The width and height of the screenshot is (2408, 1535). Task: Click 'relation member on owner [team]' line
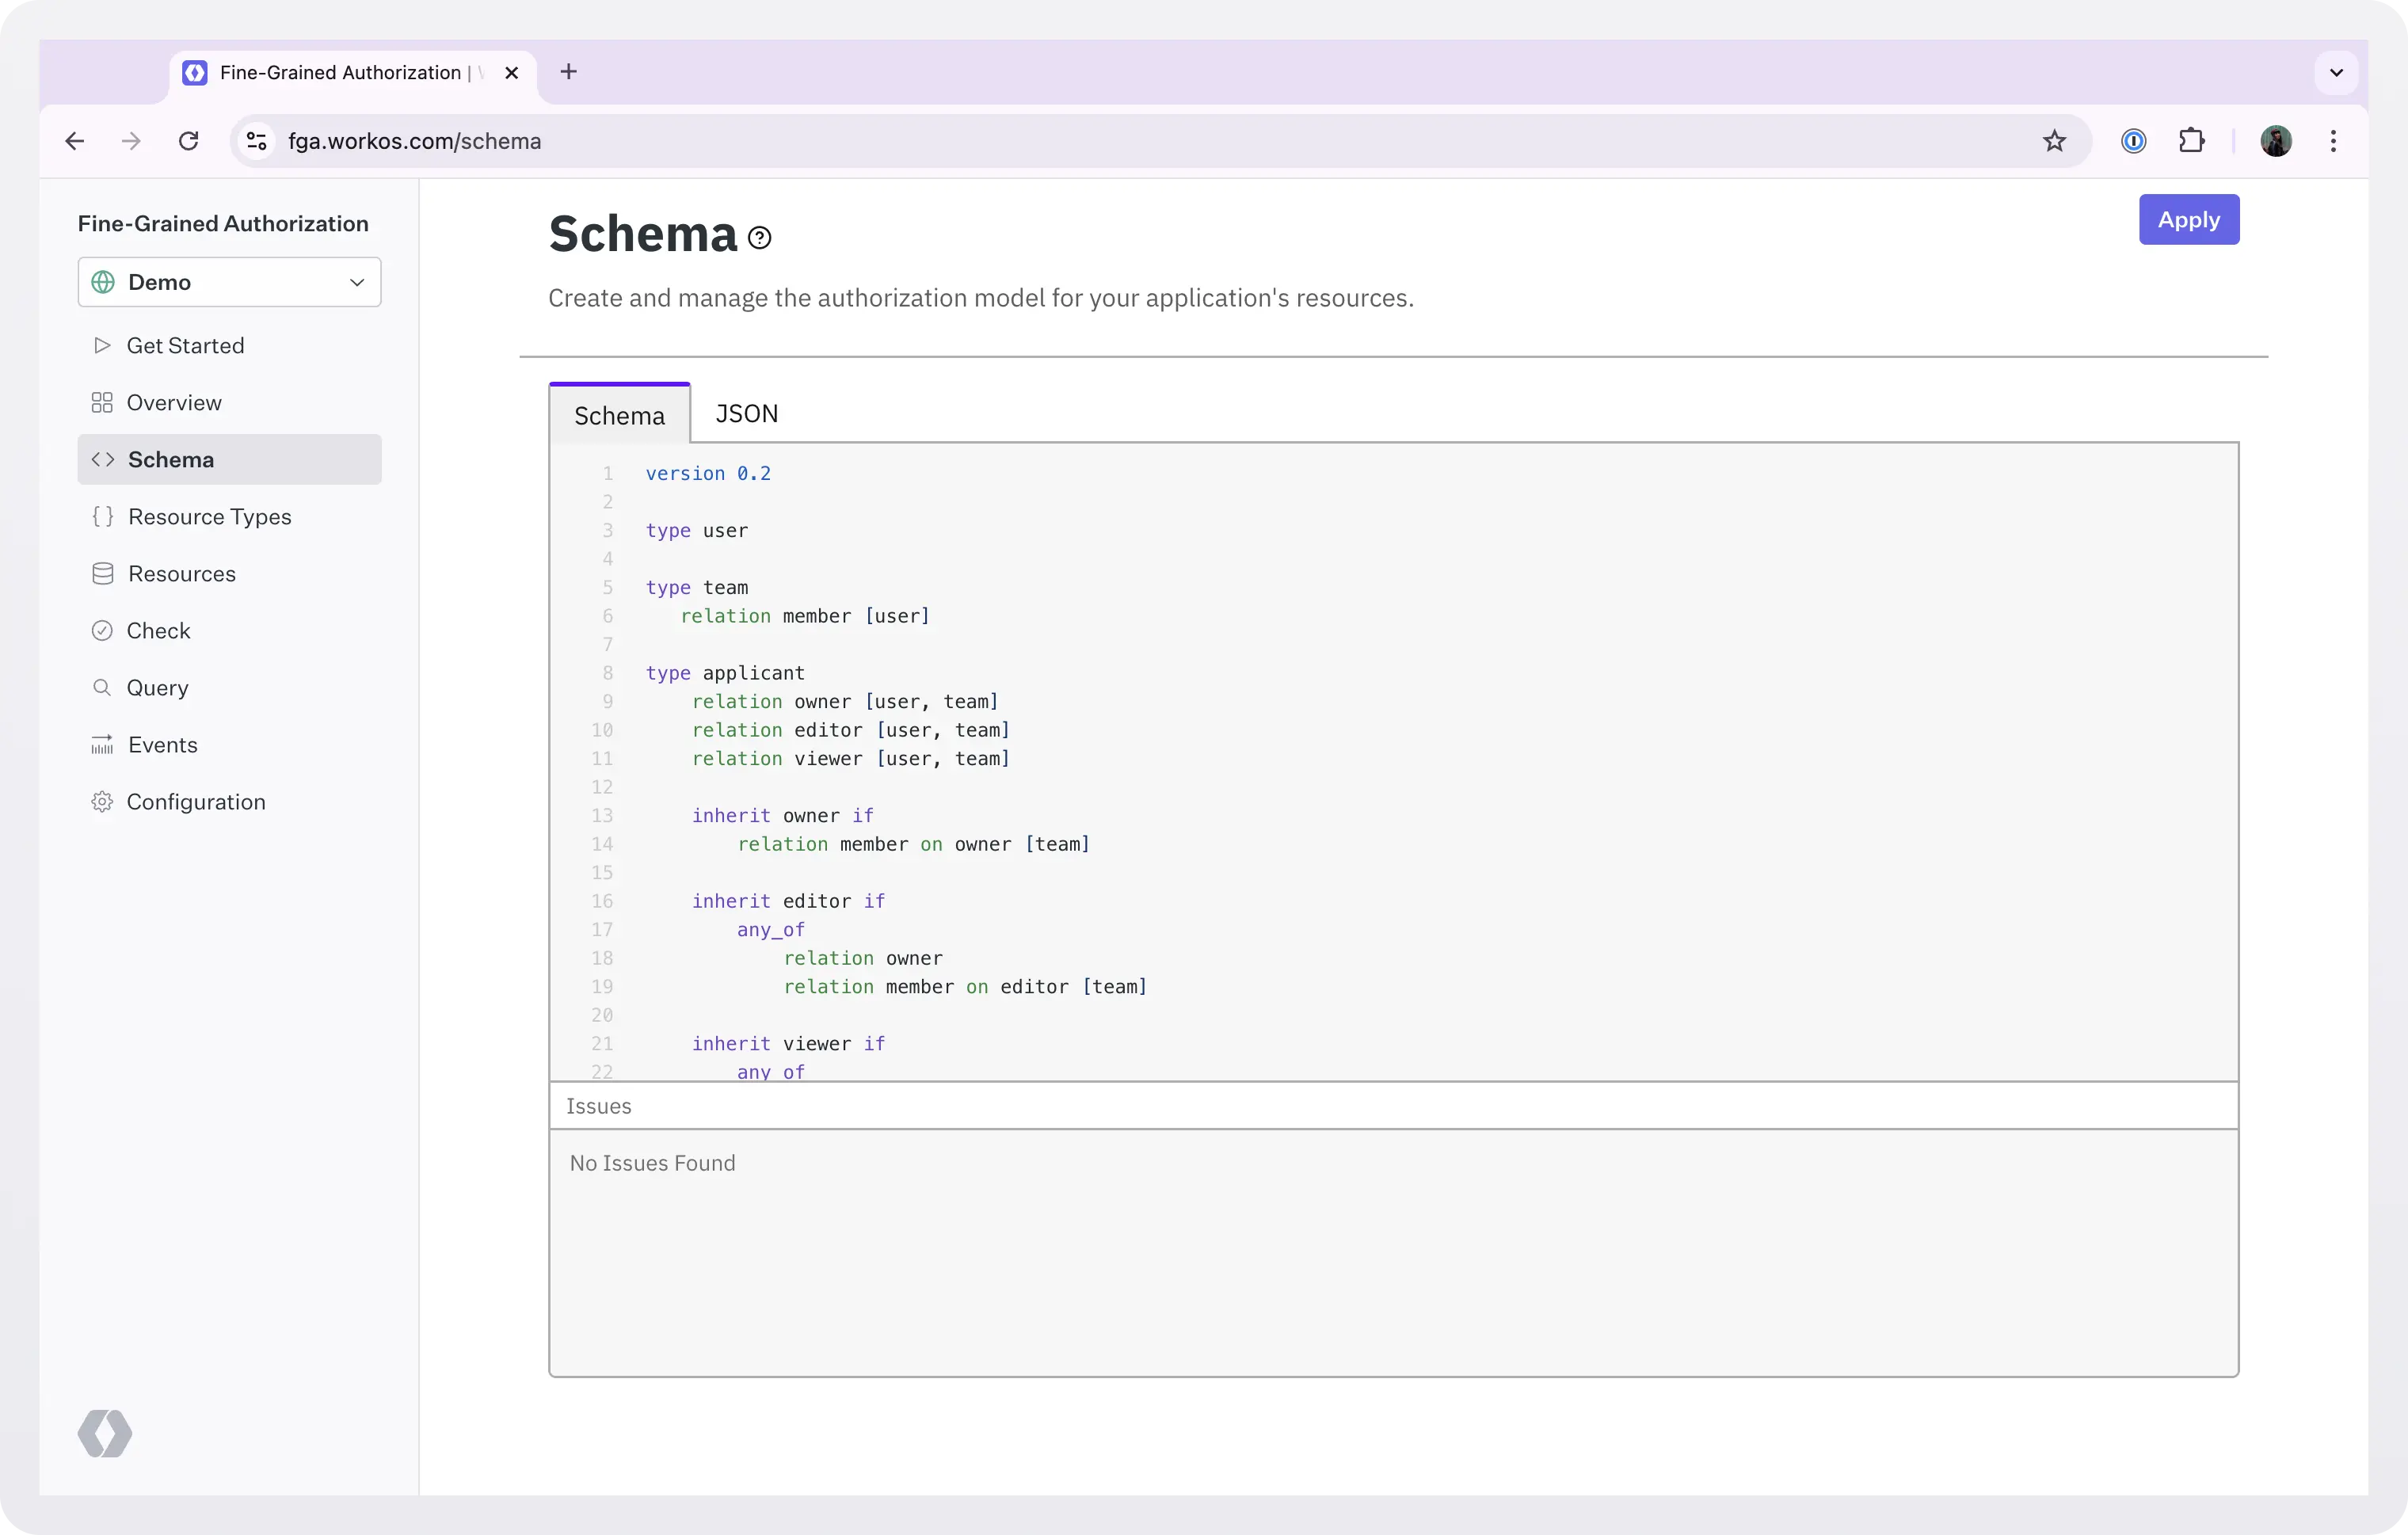(914, 844)
